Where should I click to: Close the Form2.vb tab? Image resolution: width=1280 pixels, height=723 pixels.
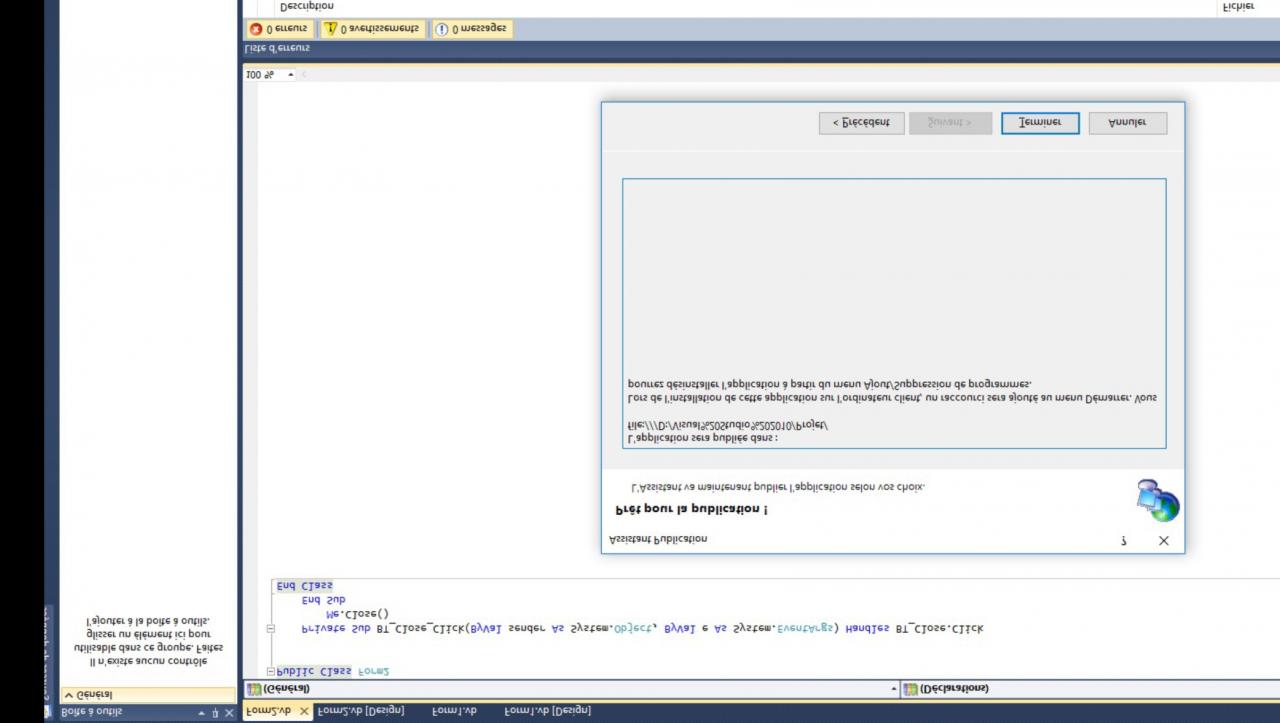coord(304,711)
